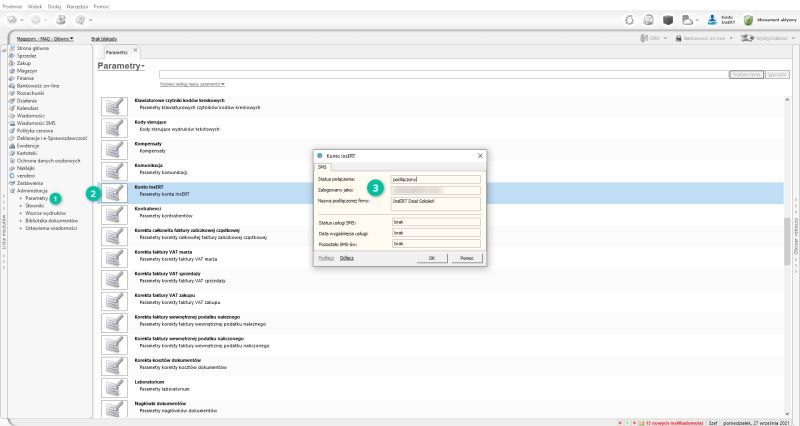The height and width of the screenshot is (426, 800).
Task: Open the Kody sterujące parameters icon
Action: click(114, 128)
